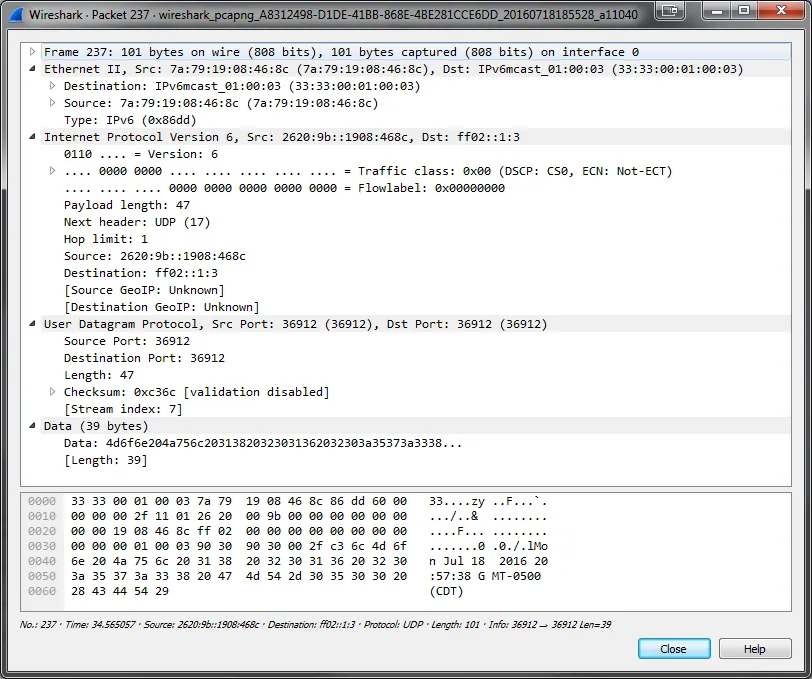Select the Internet Protocol Version 6 row

416,137
